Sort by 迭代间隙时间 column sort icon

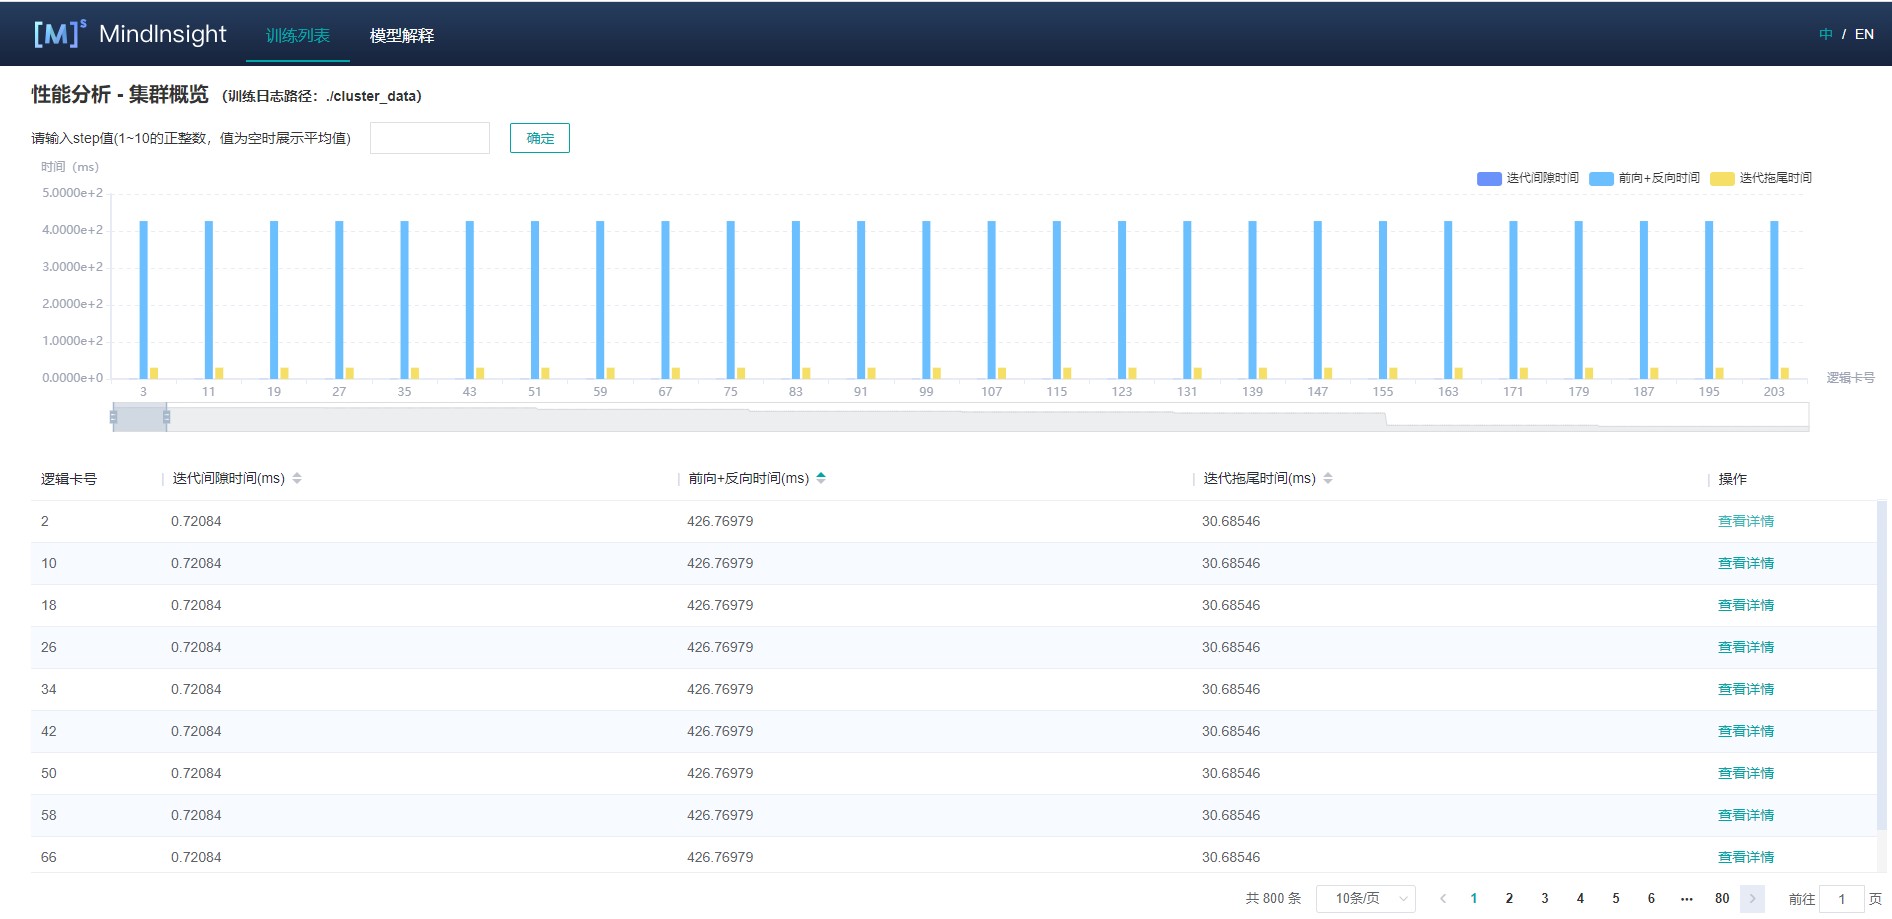pos(297,479)
